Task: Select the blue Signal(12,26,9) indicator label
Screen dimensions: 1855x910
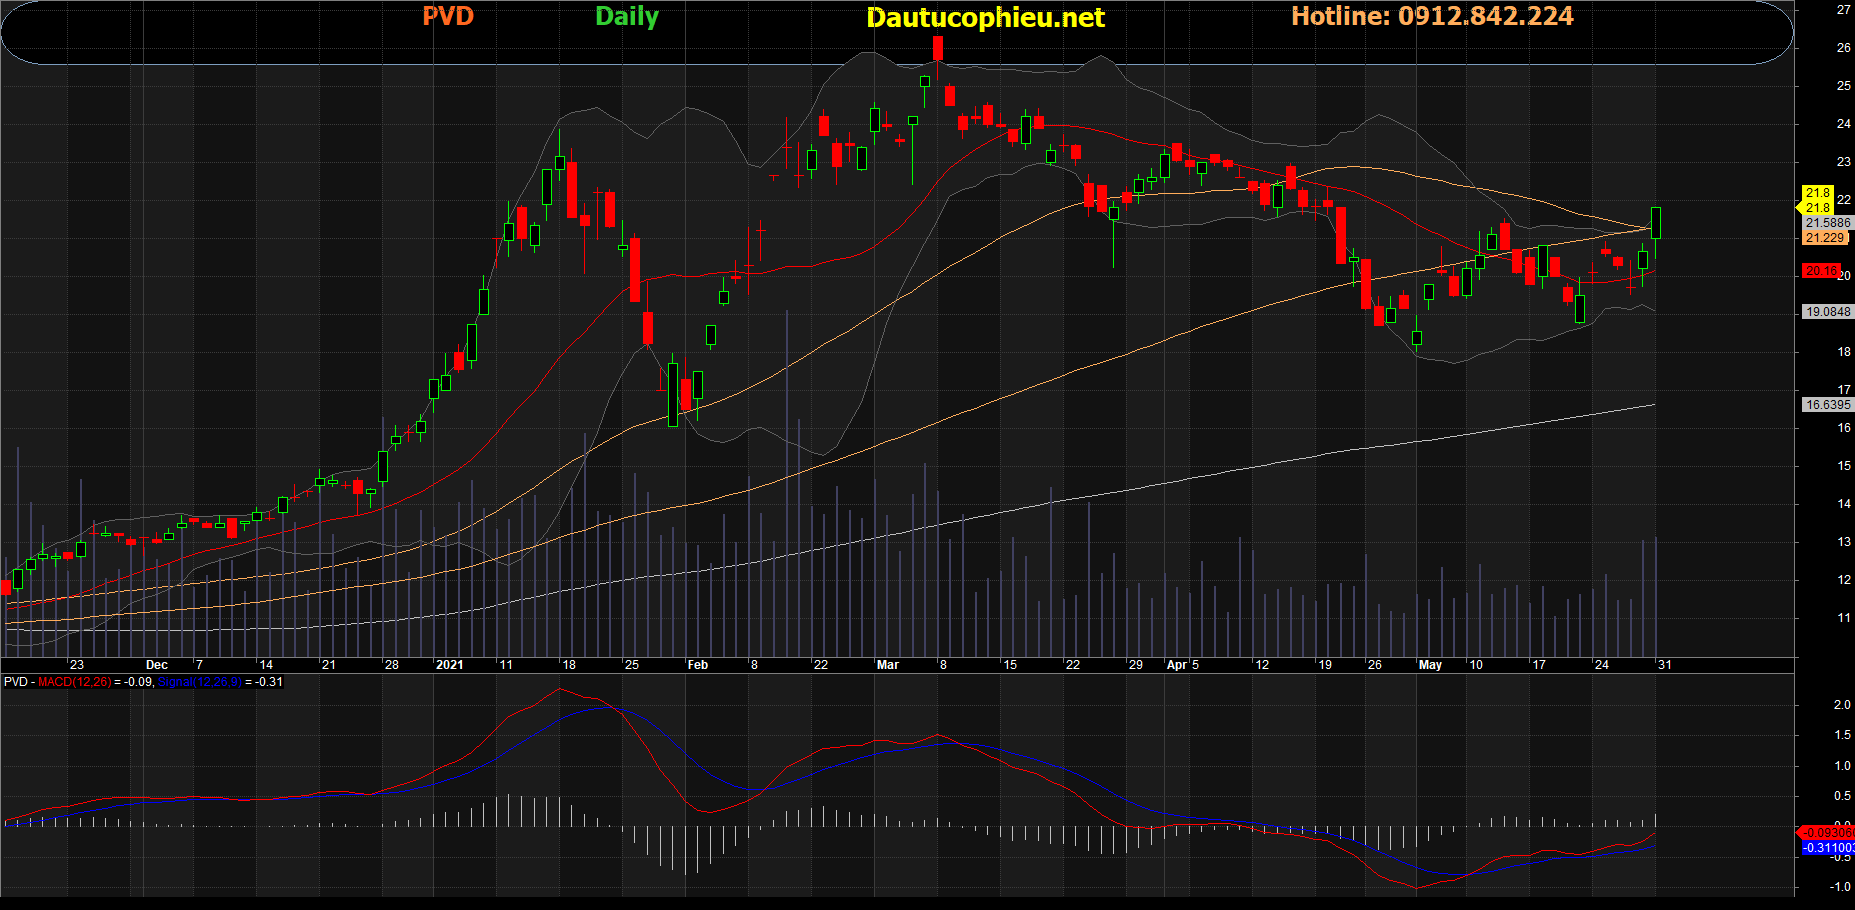Action: [x=199, y=682]
